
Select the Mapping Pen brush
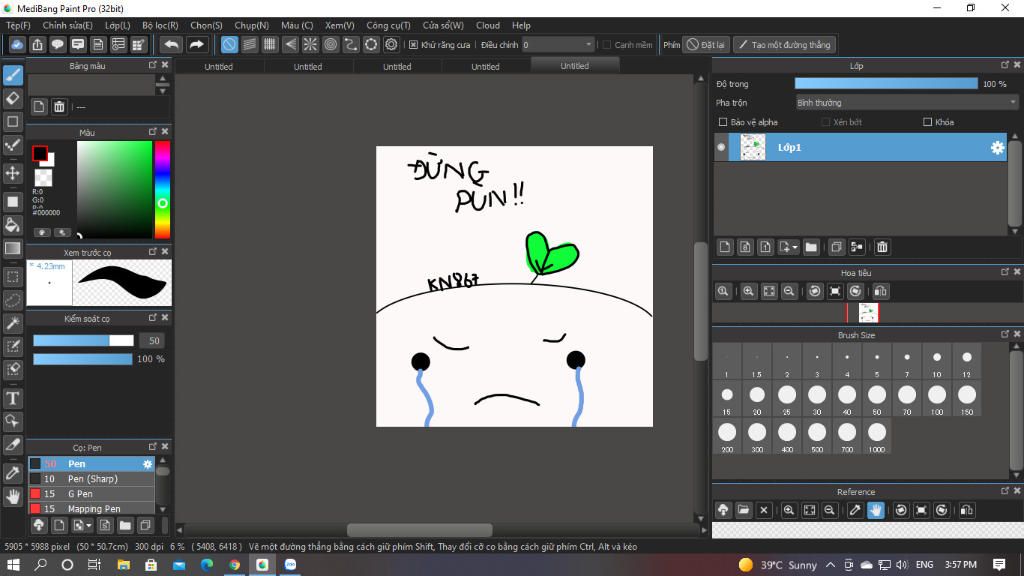tap(91, 509)
